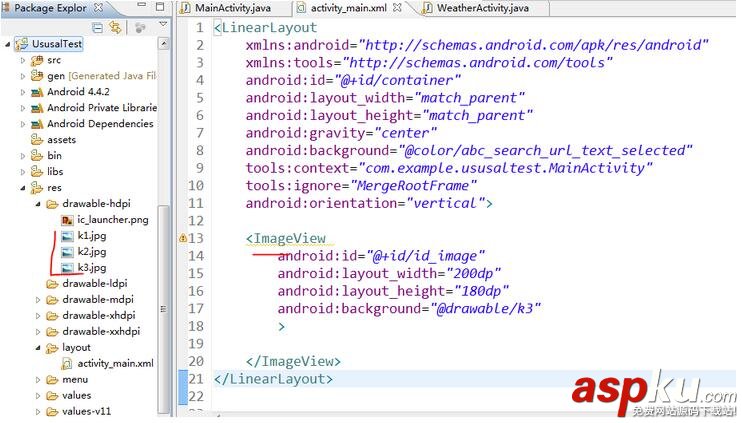
Task: Click the k3.jpg image icon
Action: [68, 268]
